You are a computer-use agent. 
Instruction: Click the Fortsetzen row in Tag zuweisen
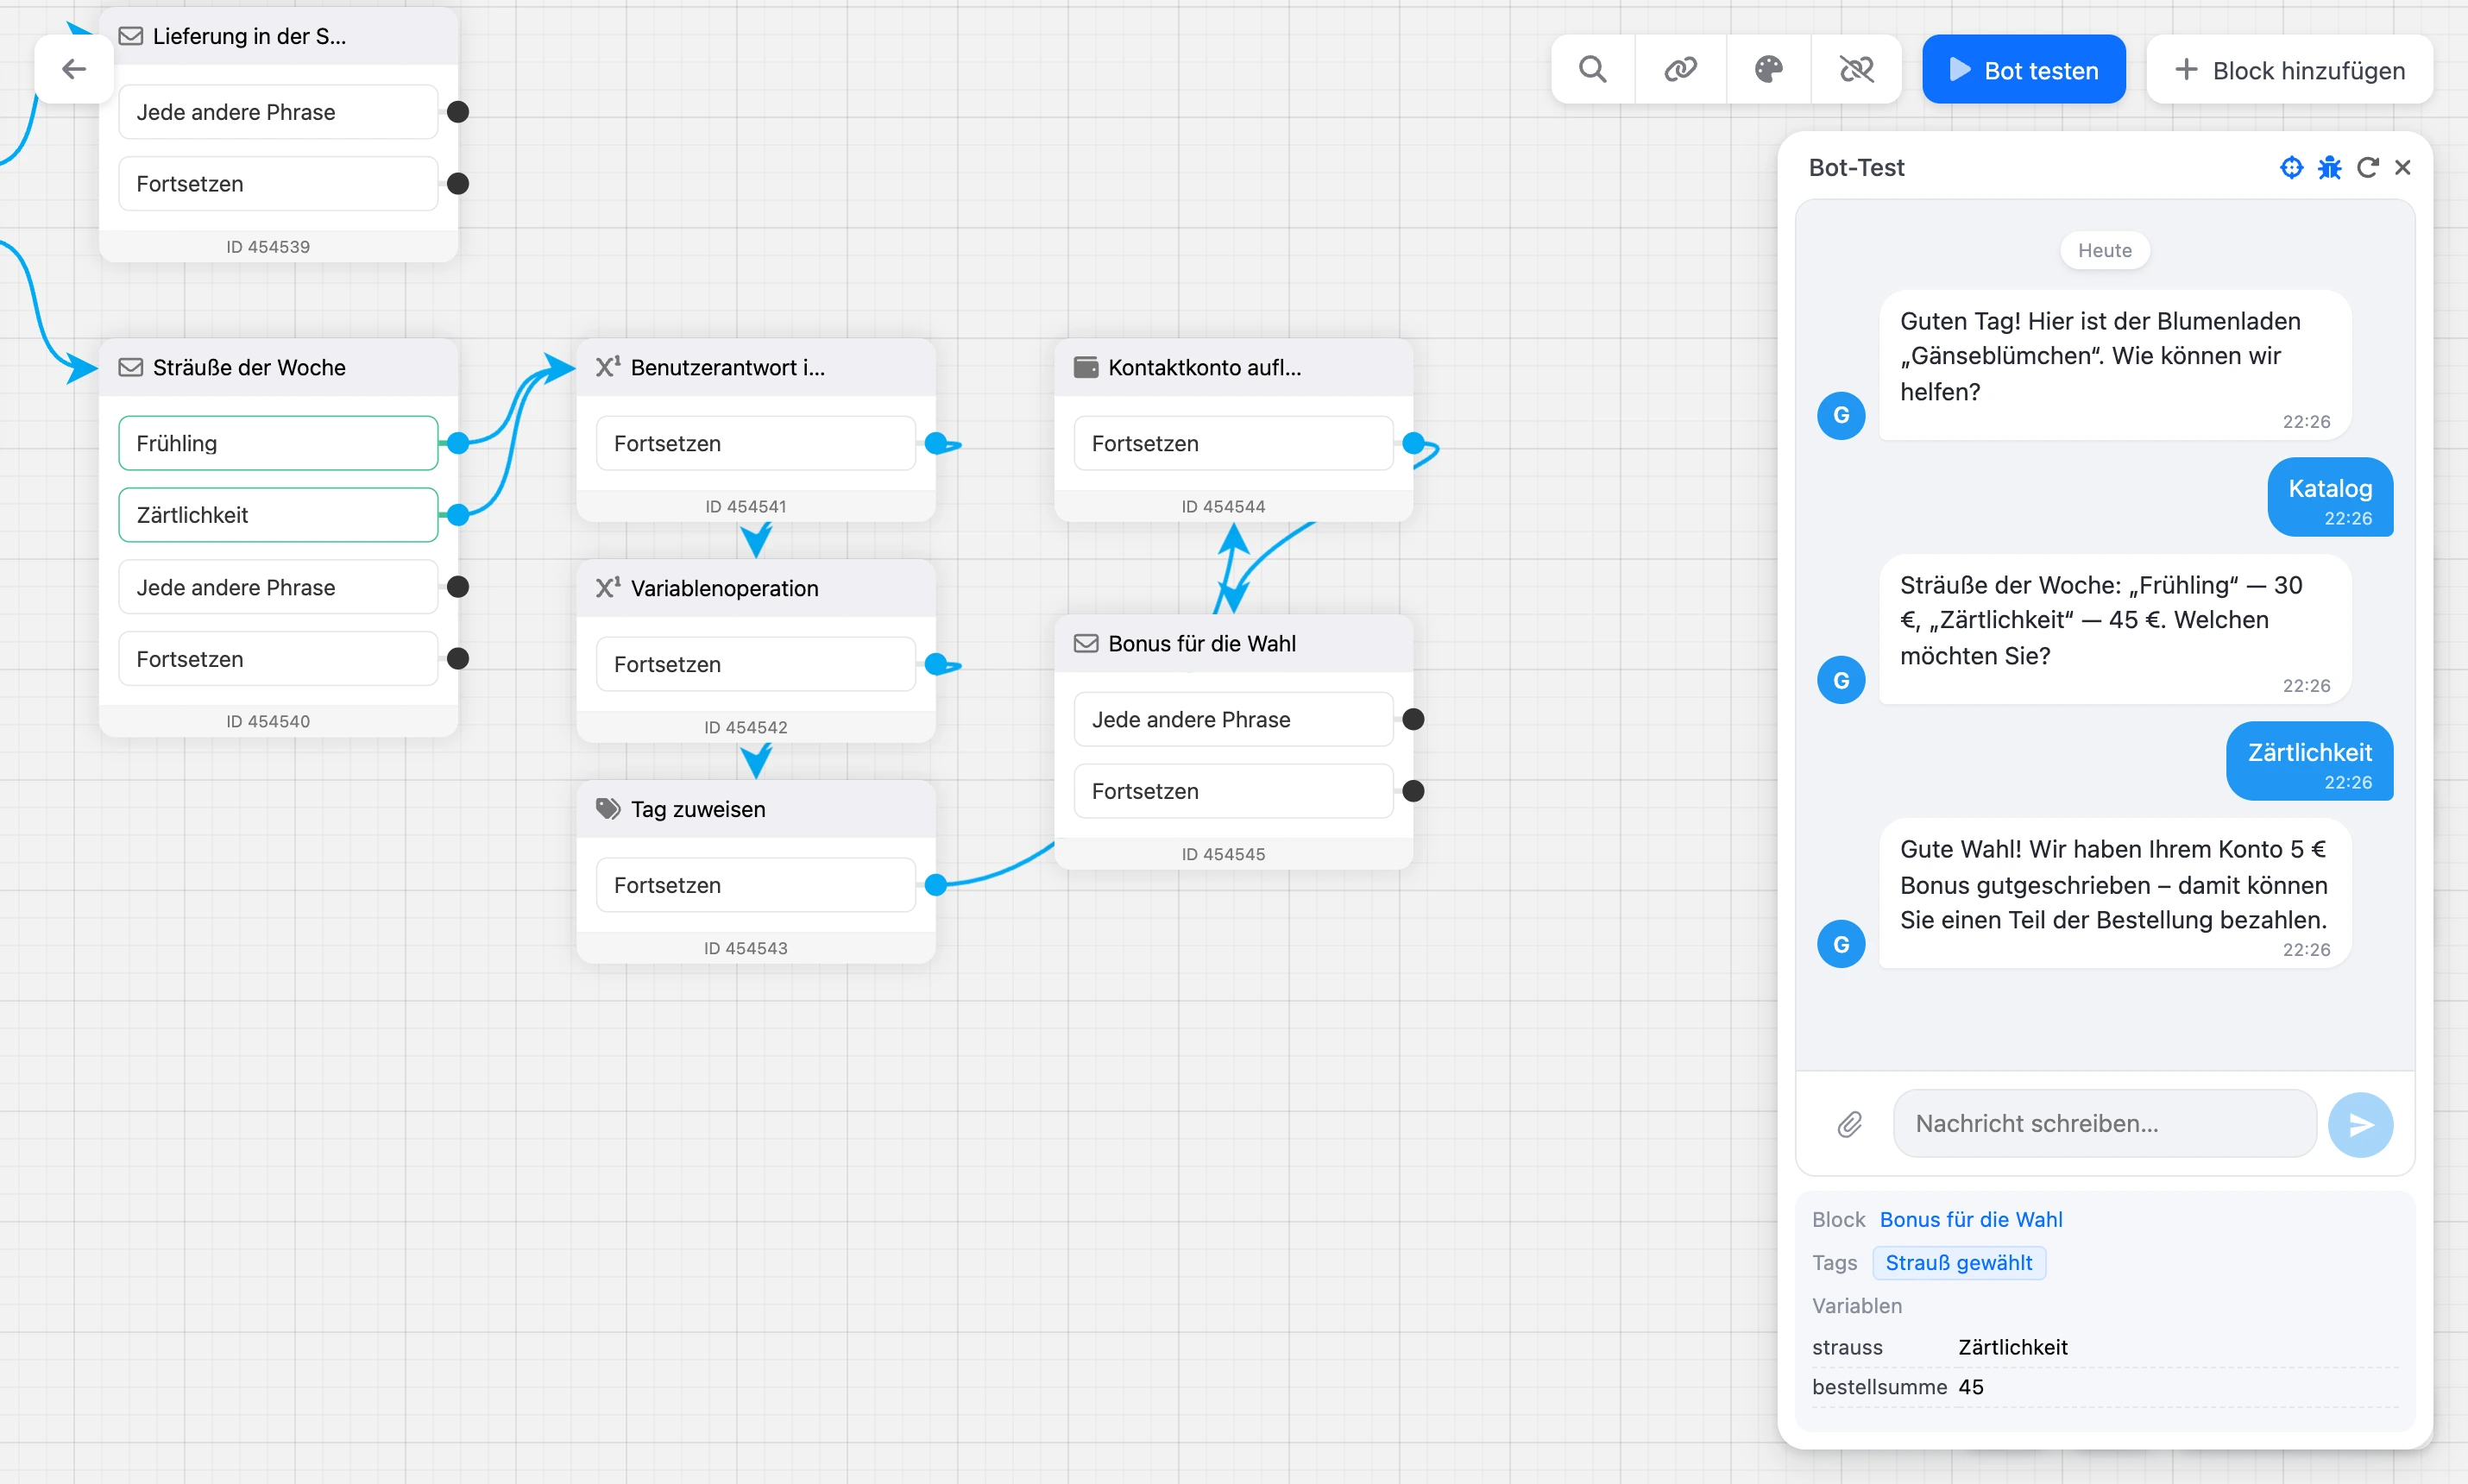pos(756,885)
